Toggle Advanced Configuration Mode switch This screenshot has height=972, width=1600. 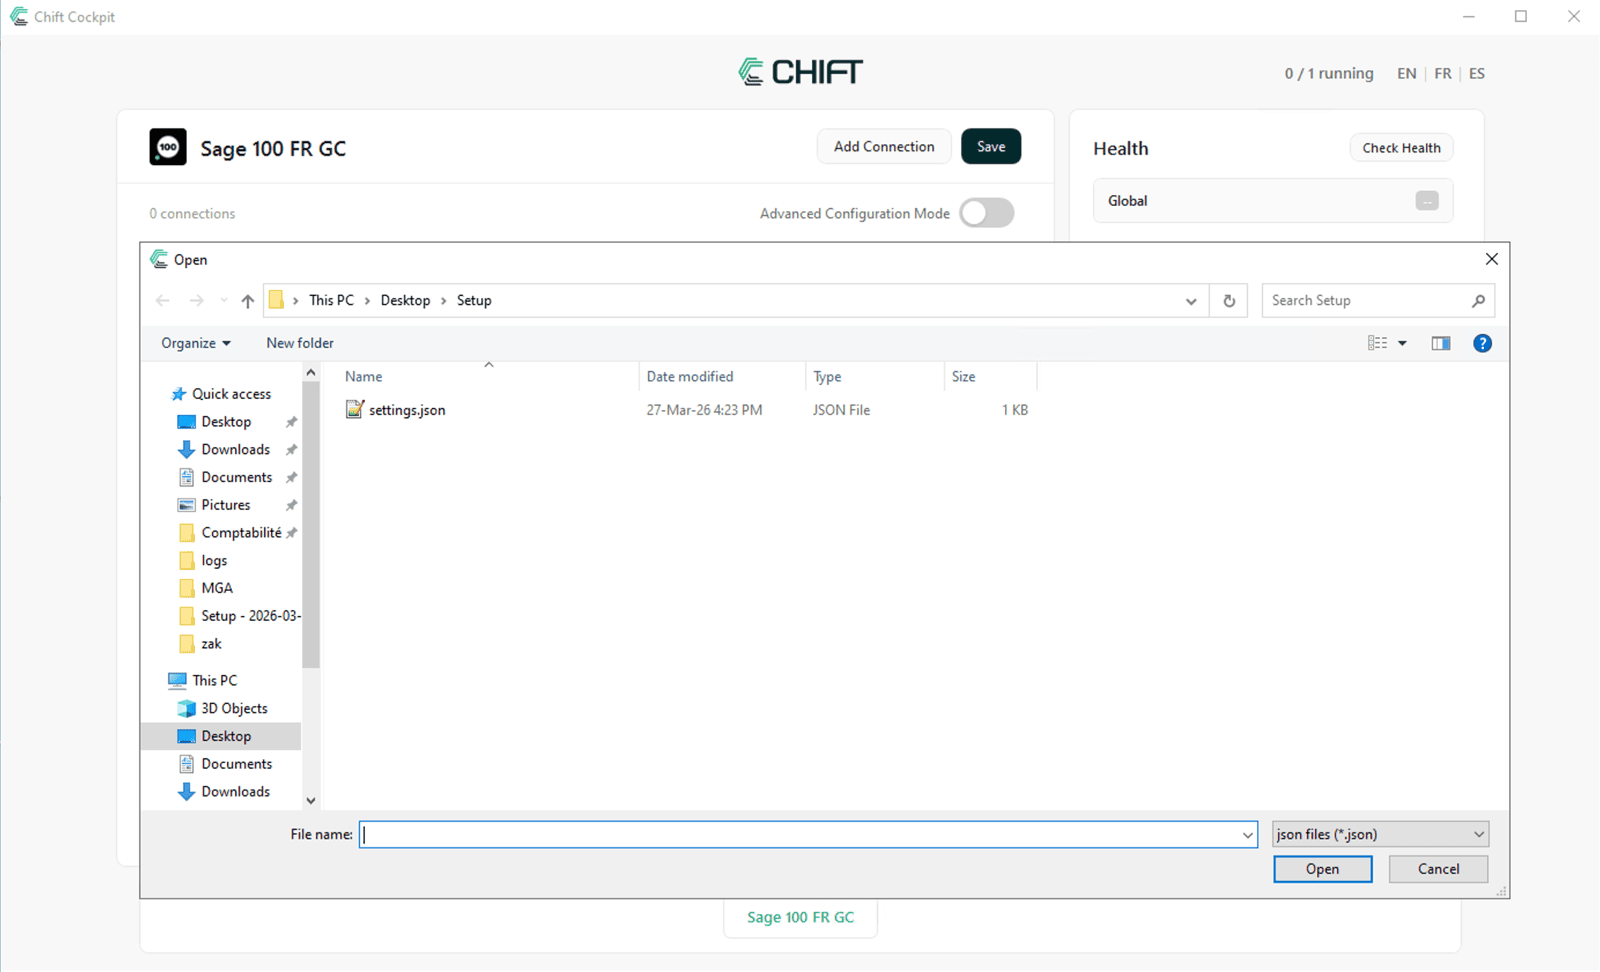[987, 213]
